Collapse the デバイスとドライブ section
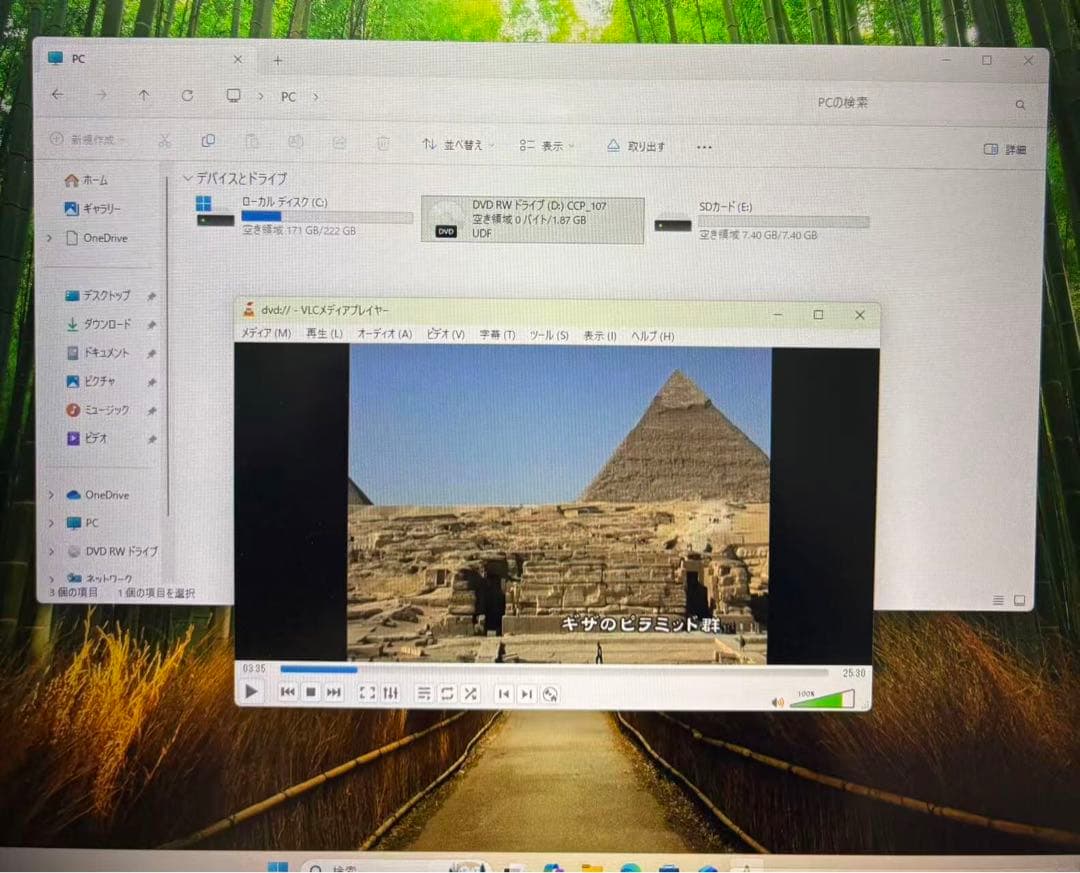 click(187, 178)
